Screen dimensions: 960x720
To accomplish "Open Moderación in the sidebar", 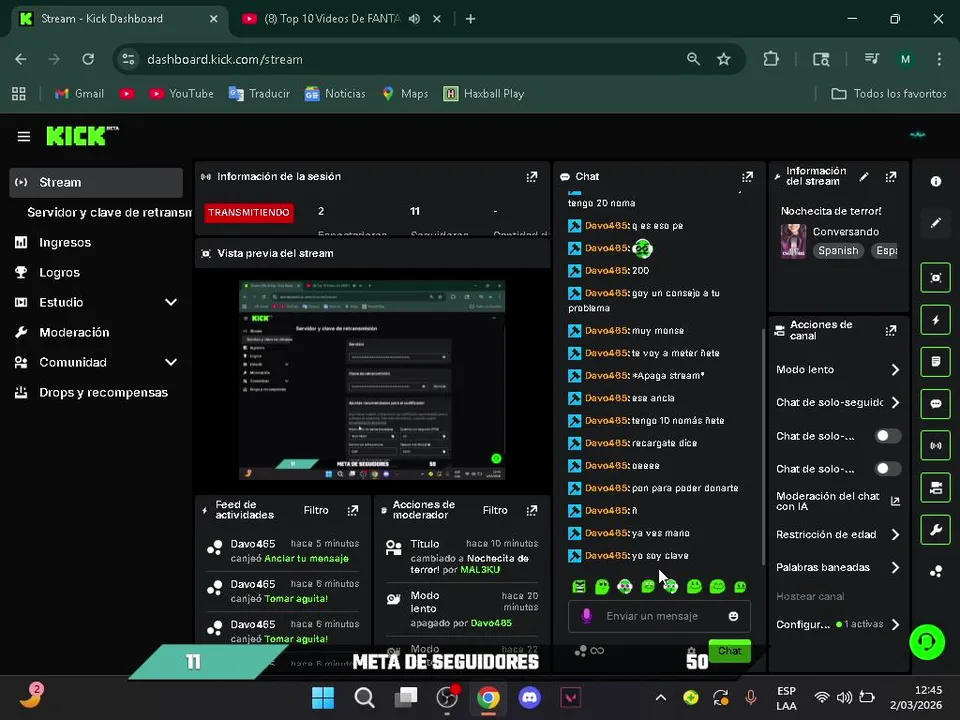I will coord(74,332).
